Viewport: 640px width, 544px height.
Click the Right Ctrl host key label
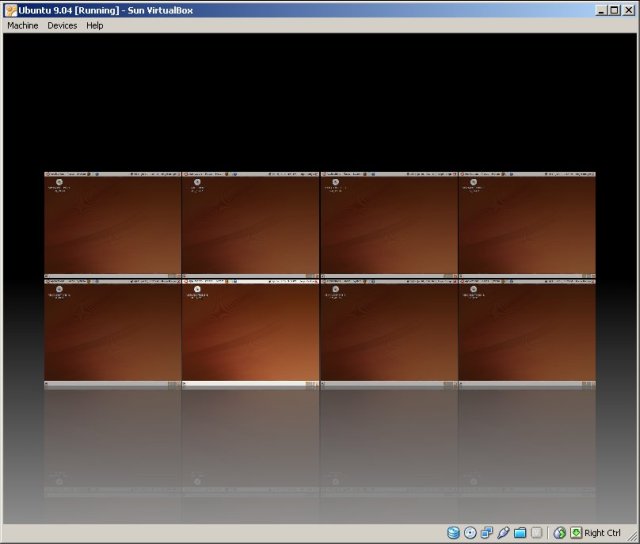(x=602, y=533)
